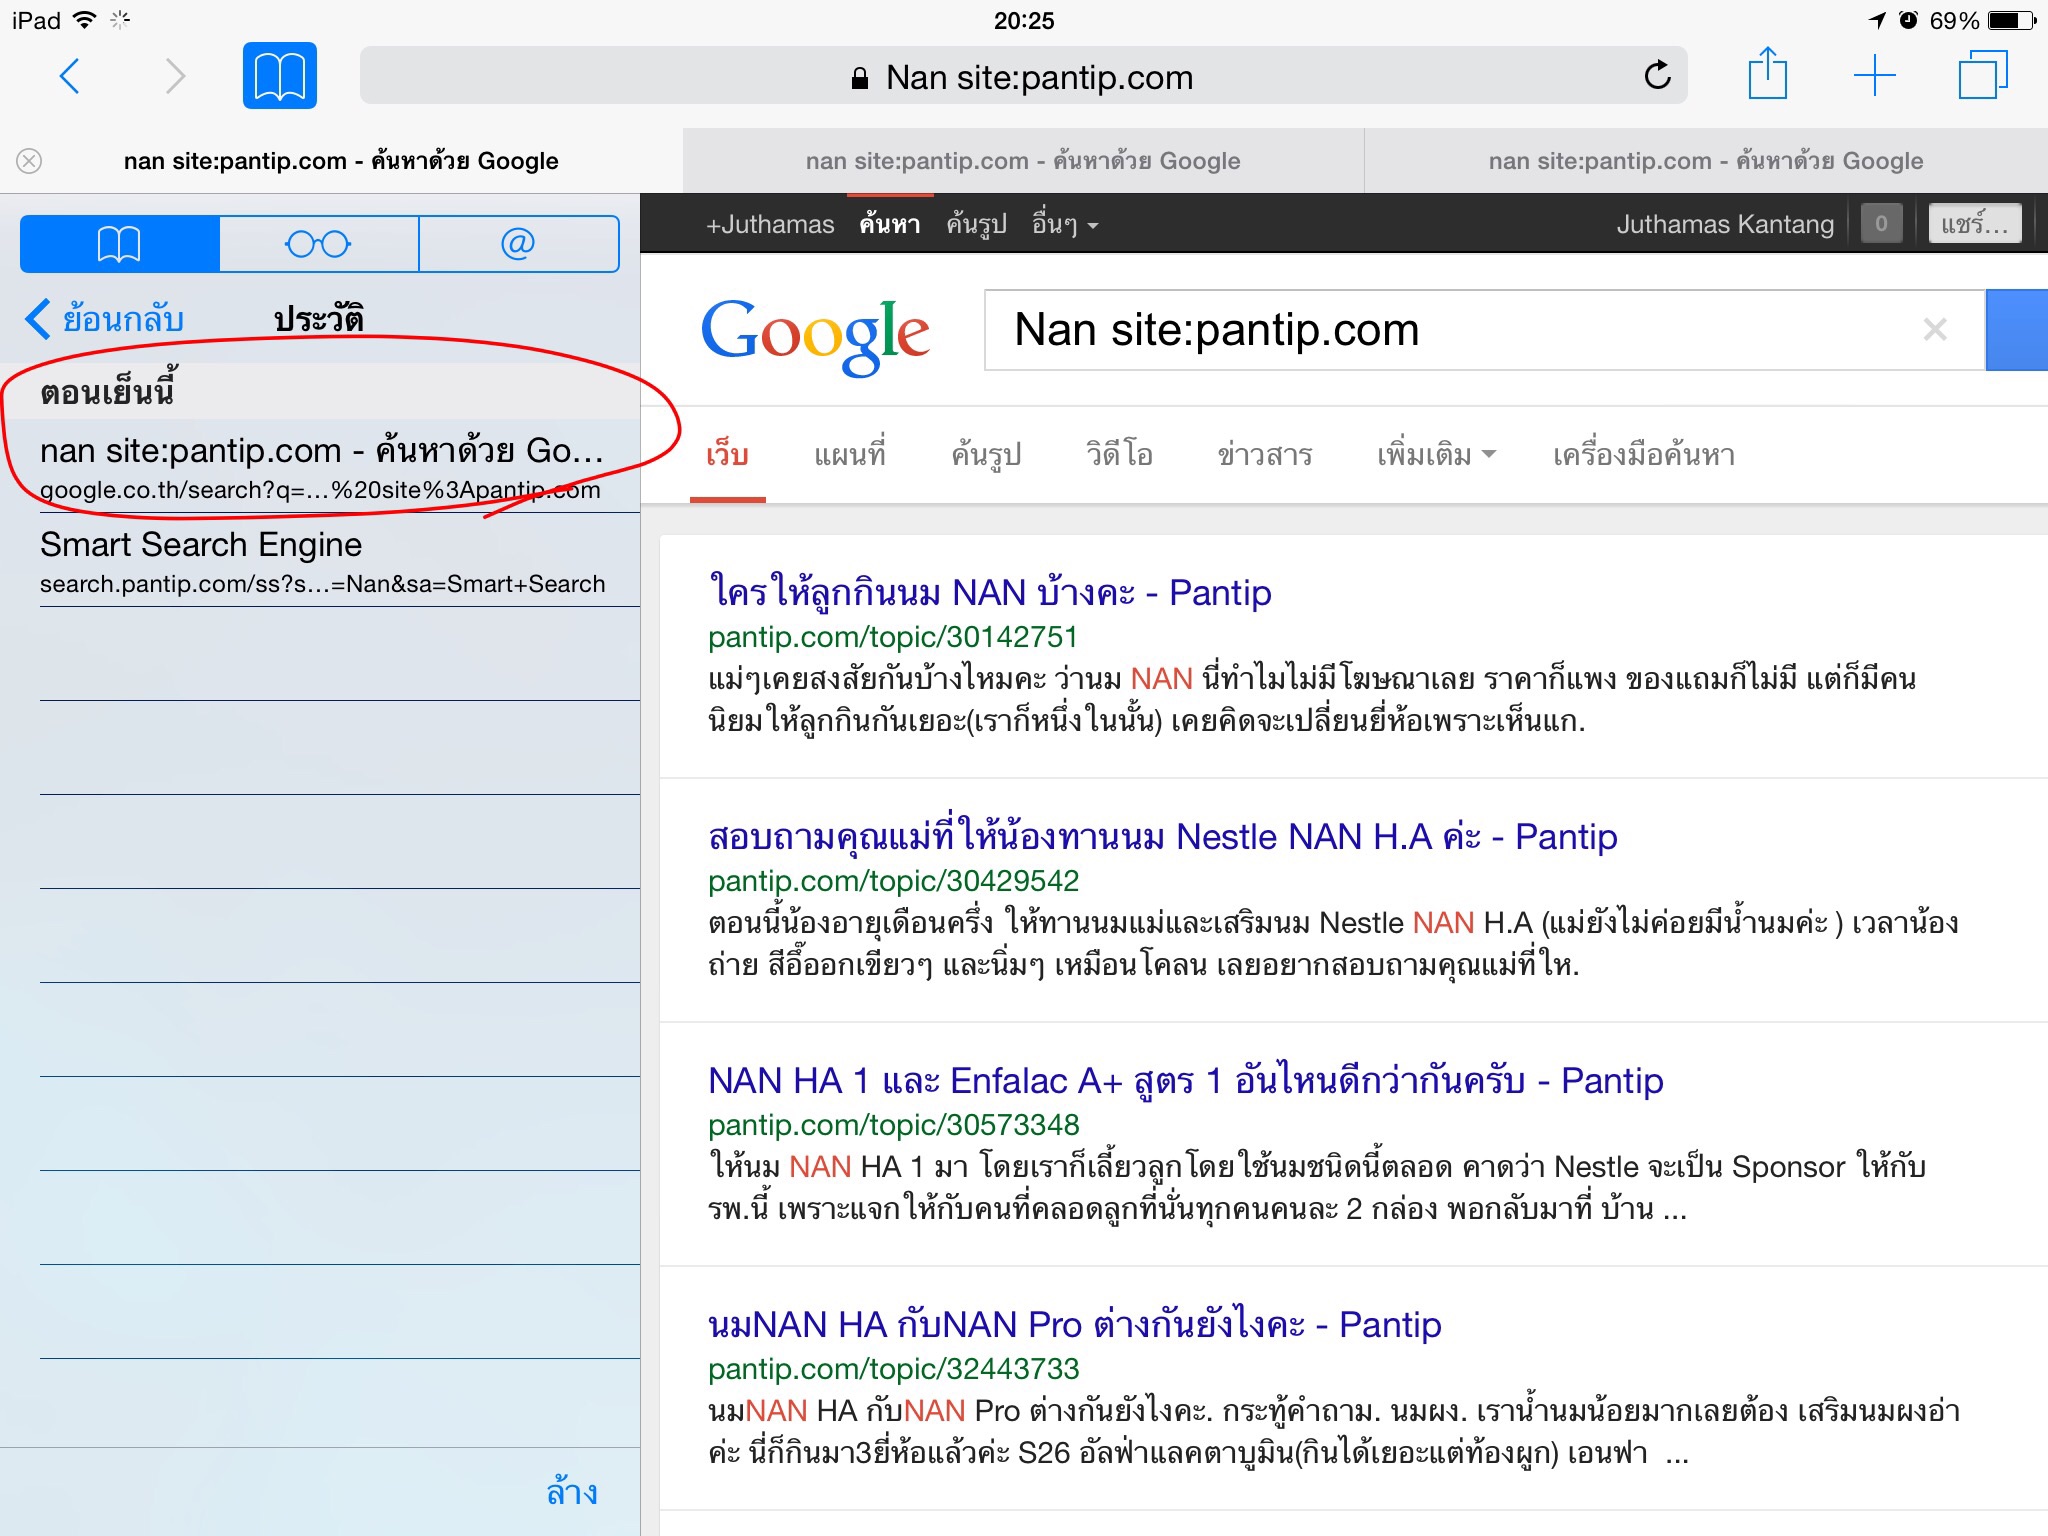Click the แชร์ share button
The width and height of the screenshot is (2048, 1536).
click(1975, 224)
